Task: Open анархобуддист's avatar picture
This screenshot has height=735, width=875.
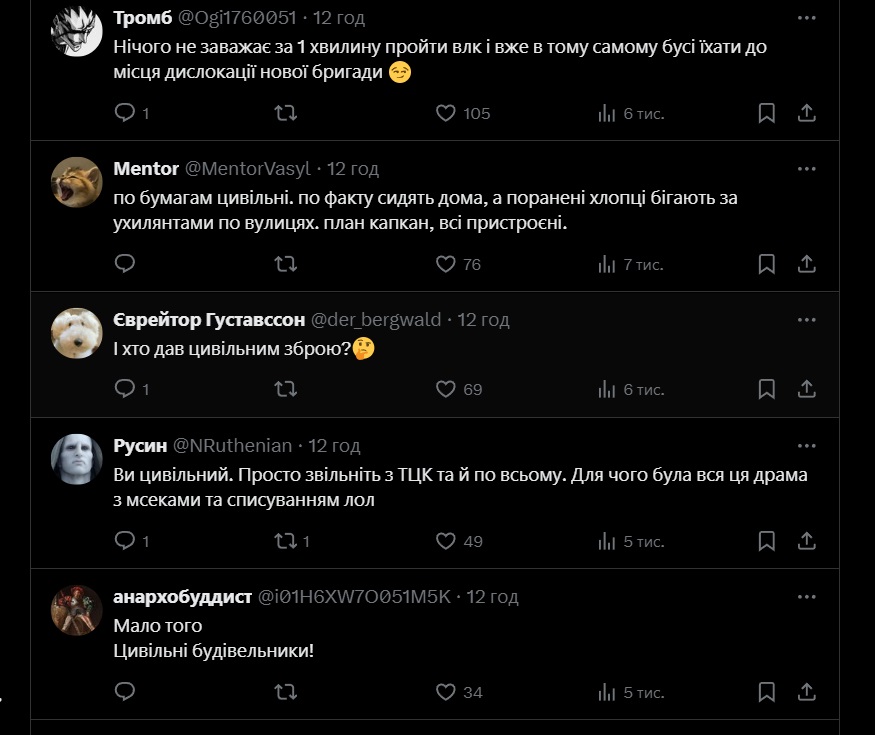Action: point(76,610)
